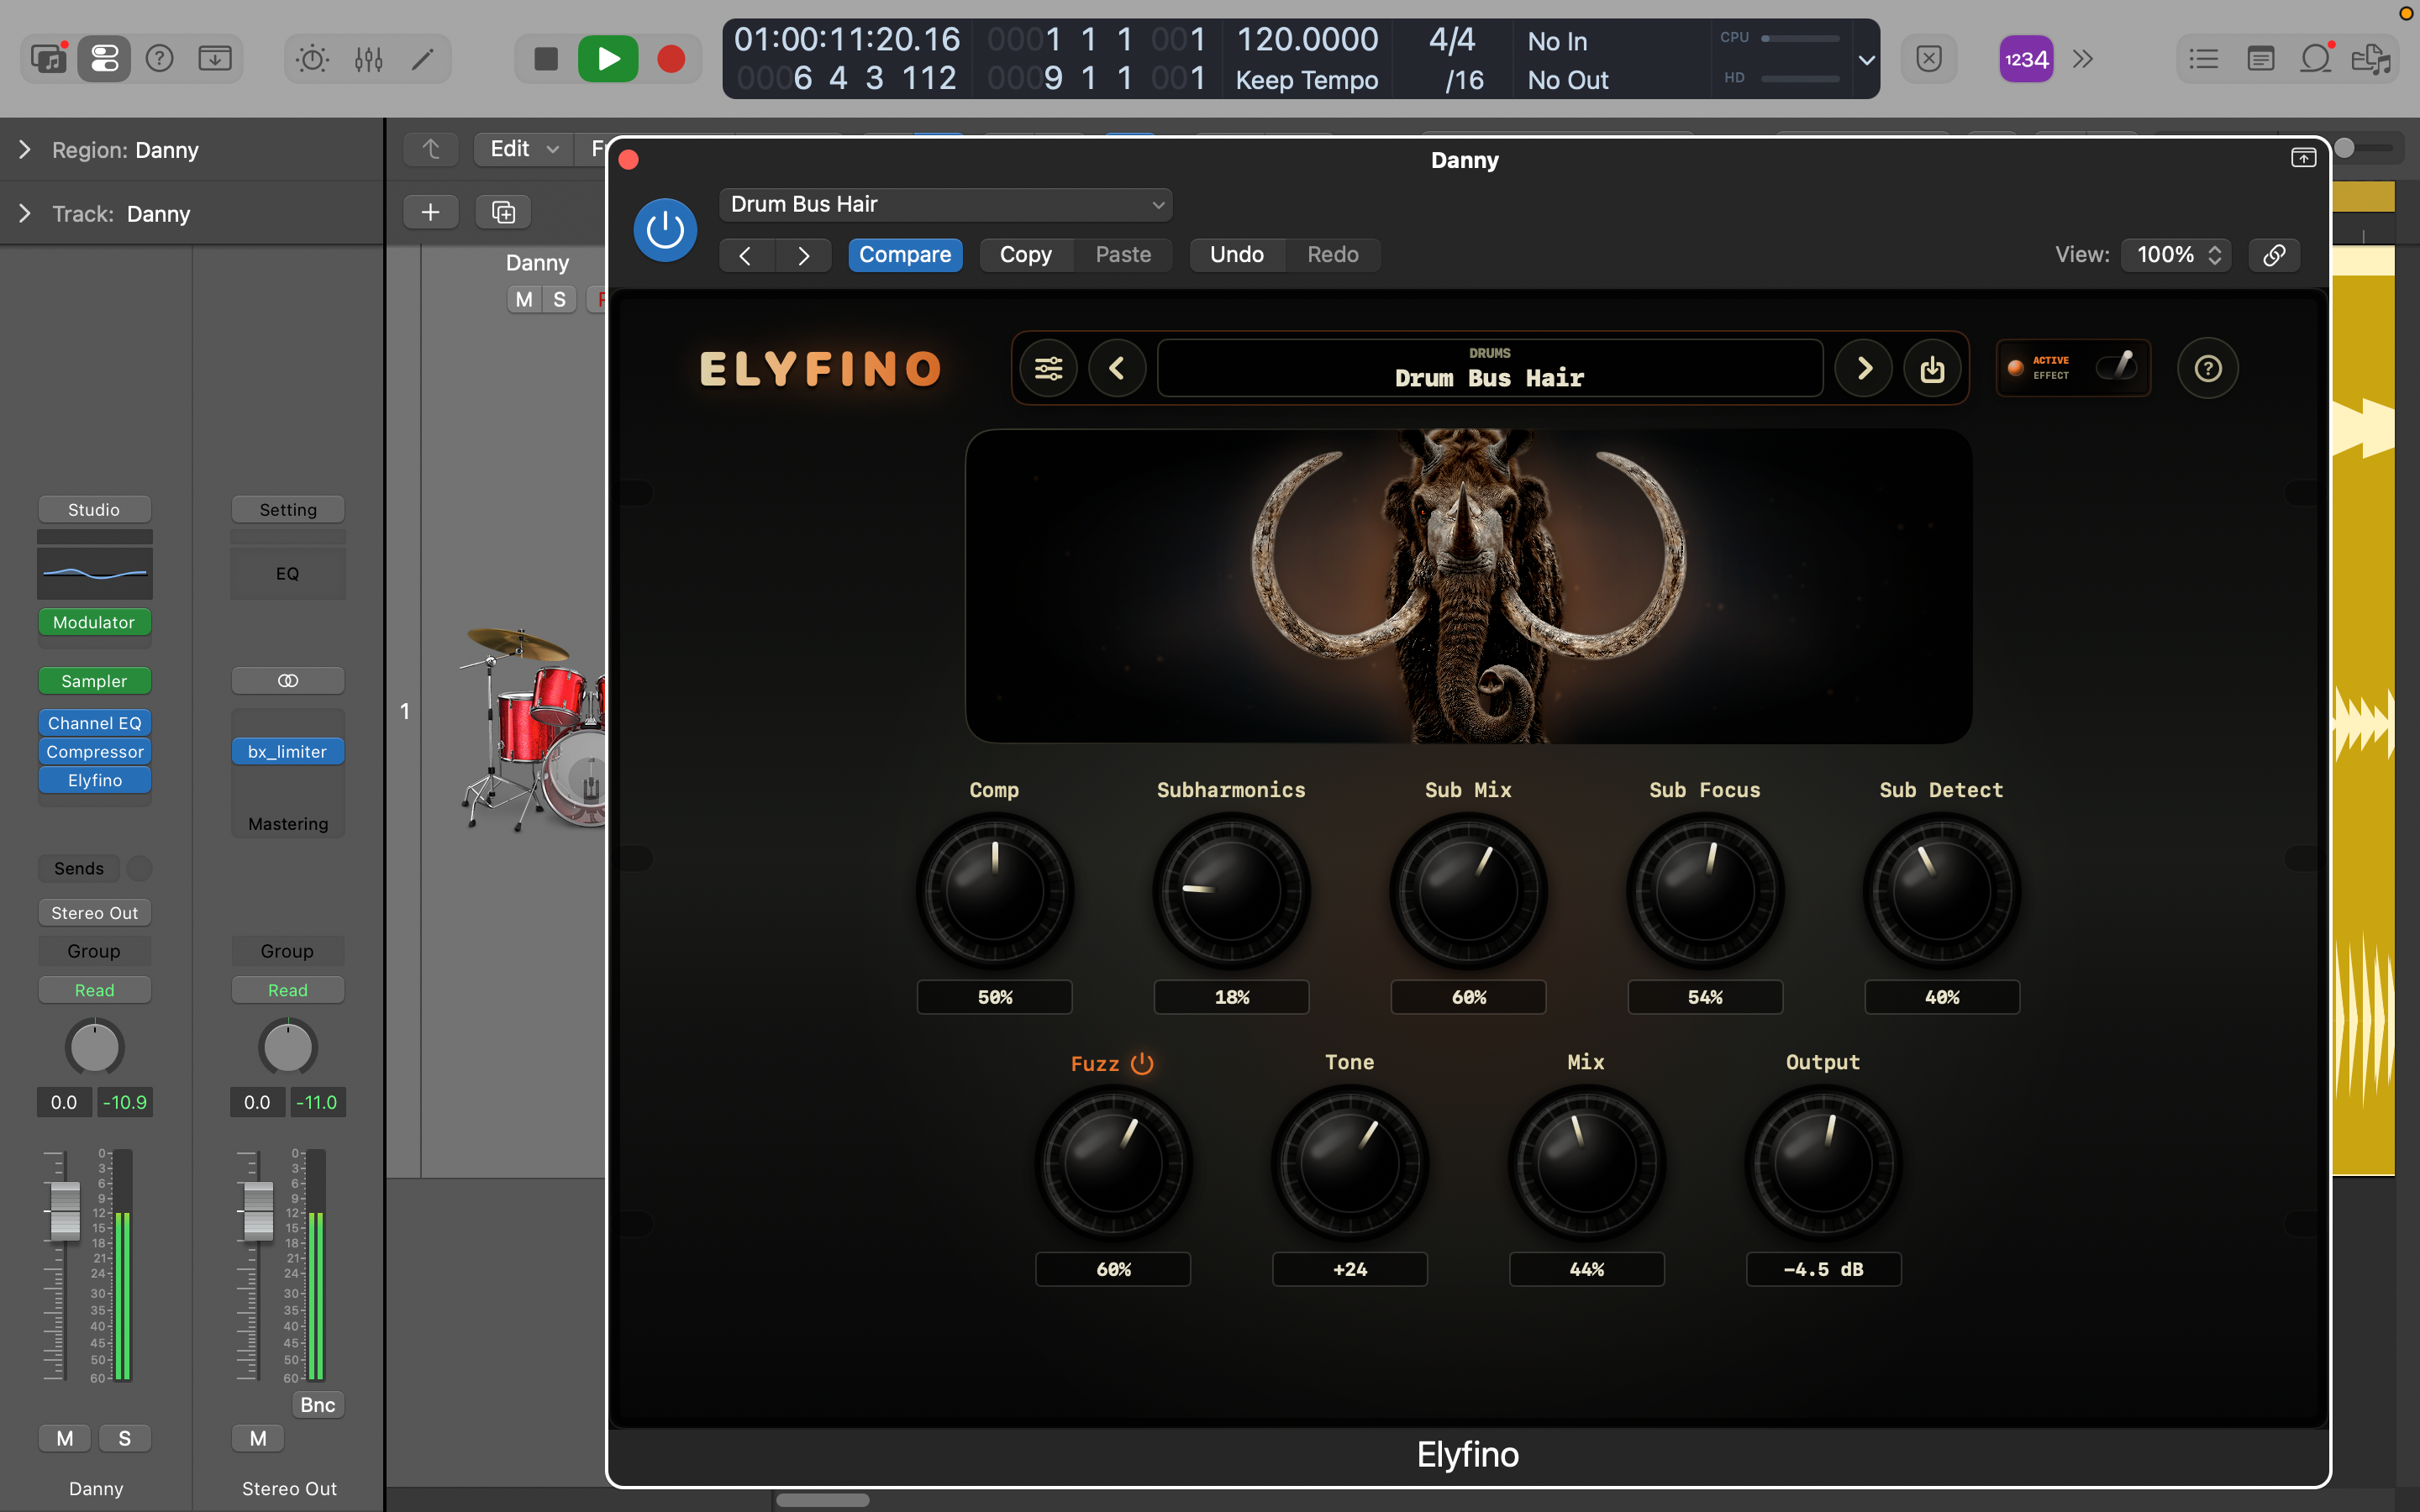
Task: Open Editors pencil icon
Action: 423,59
